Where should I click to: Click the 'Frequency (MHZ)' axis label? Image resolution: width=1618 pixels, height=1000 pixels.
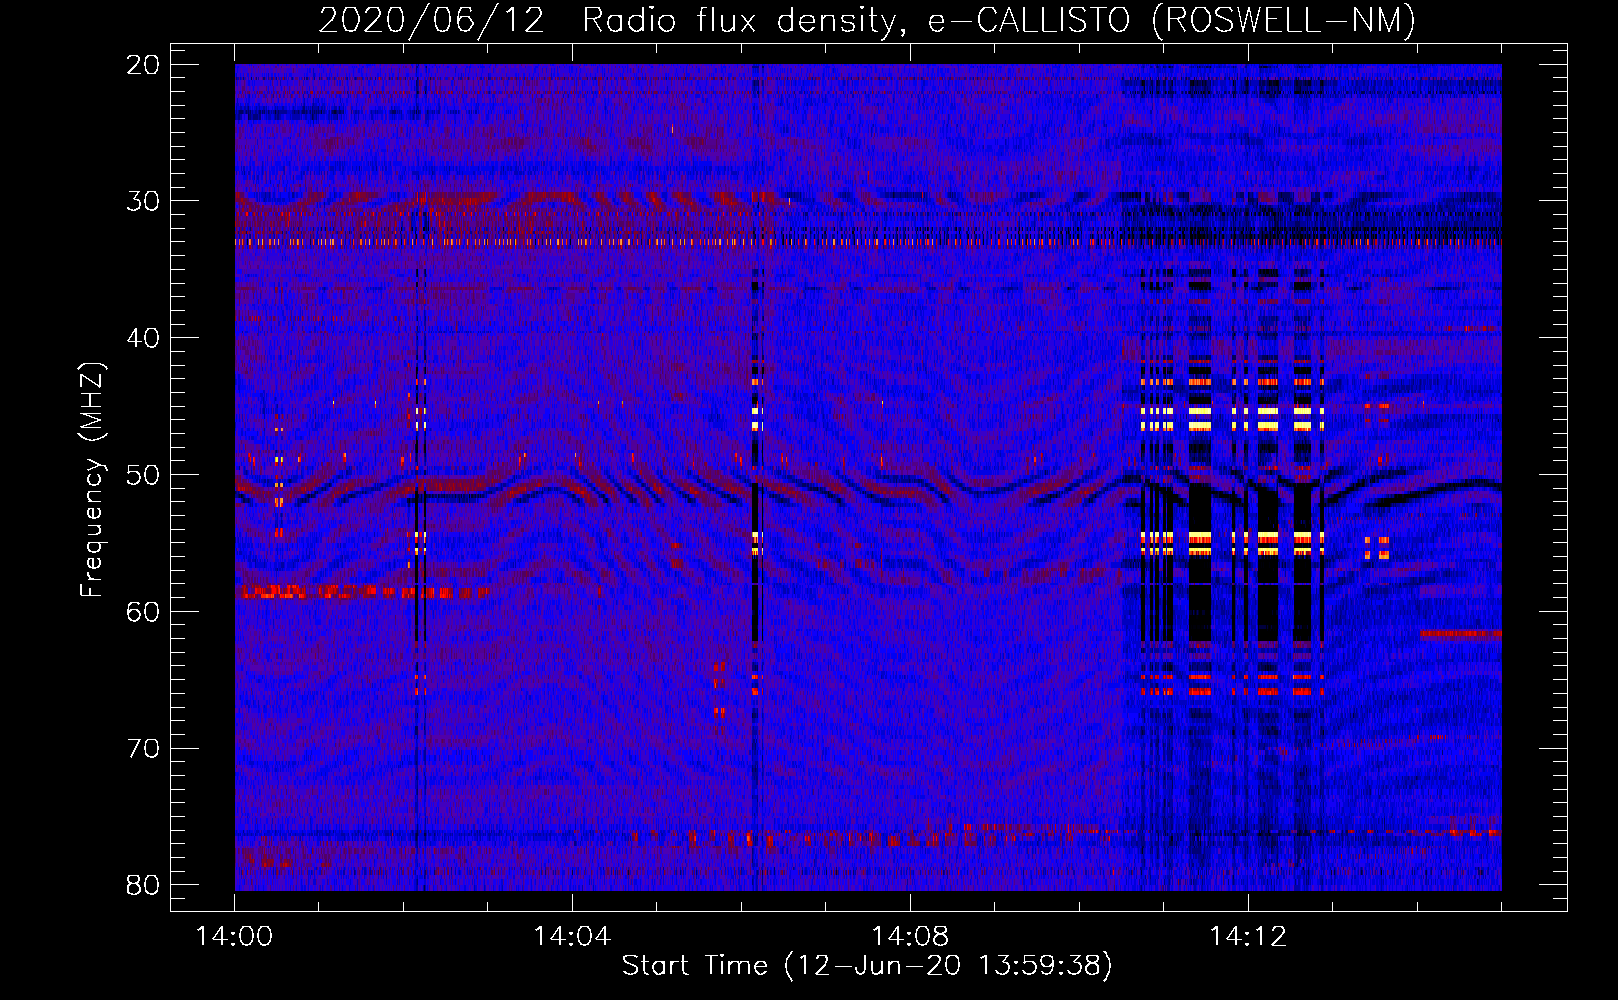92,480
